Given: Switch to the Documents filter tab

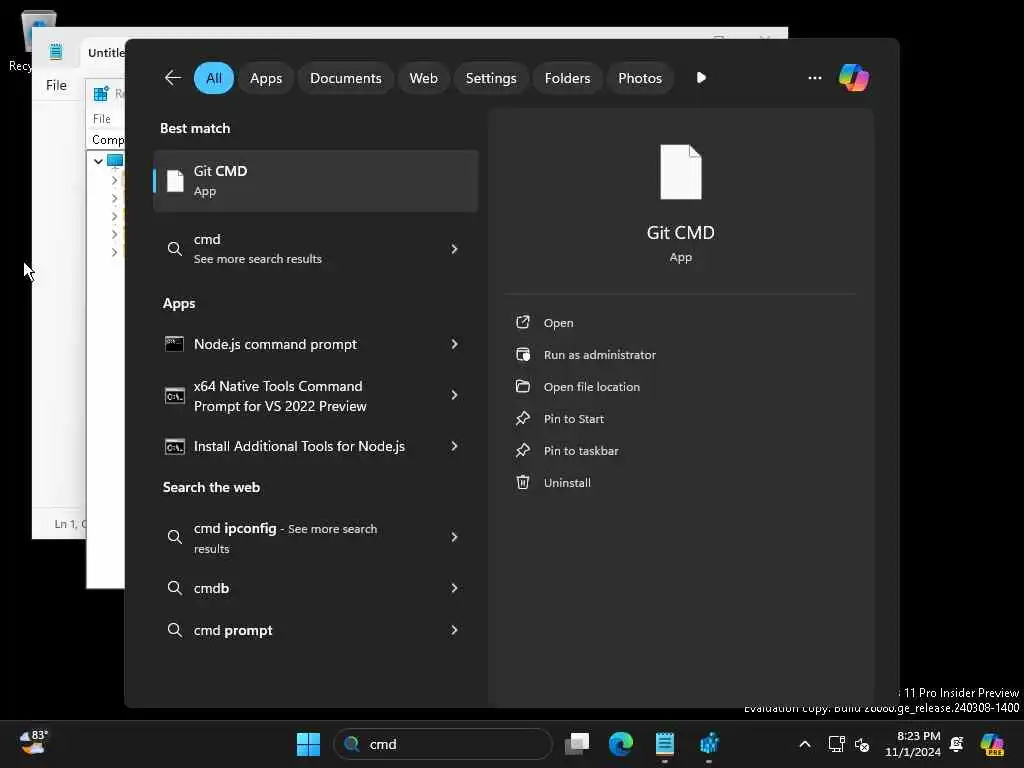Looking at the screenshot, I should point(345,78).
